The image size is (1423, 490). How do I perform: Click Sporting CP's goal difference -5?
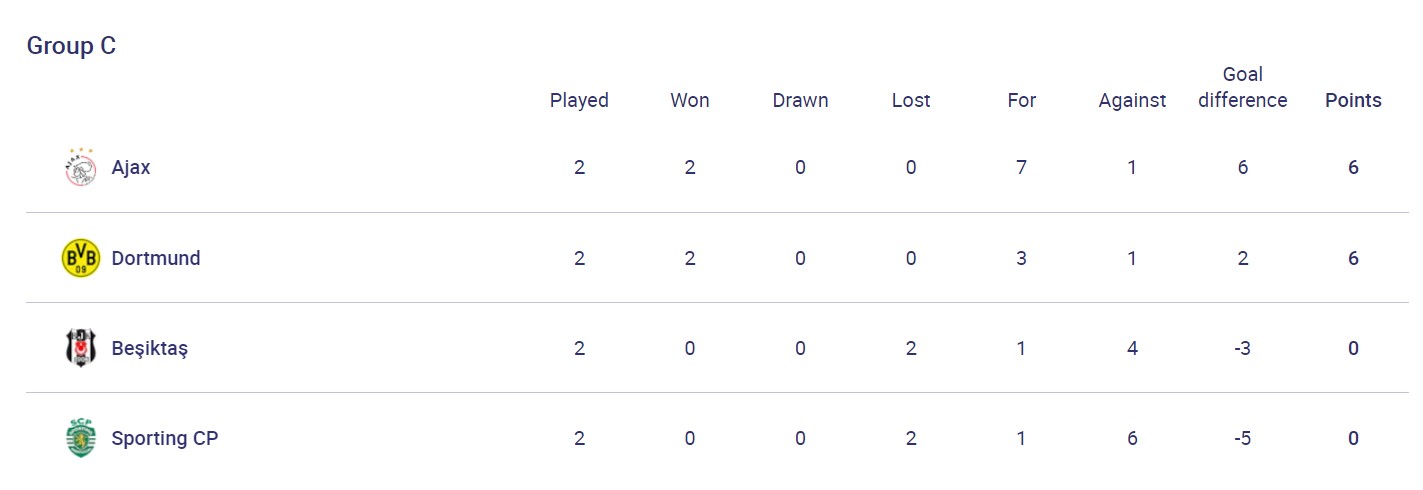[1242, 438]
